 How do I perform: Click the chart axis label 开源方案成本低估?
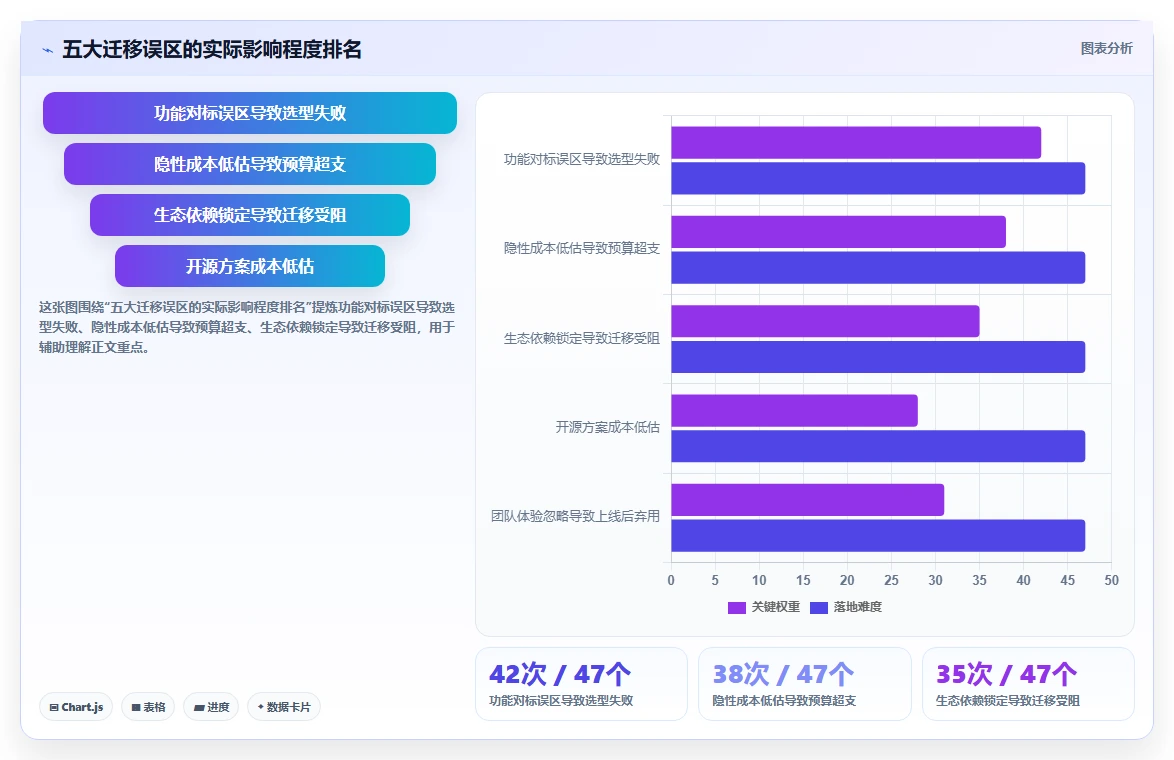point(607,428)
